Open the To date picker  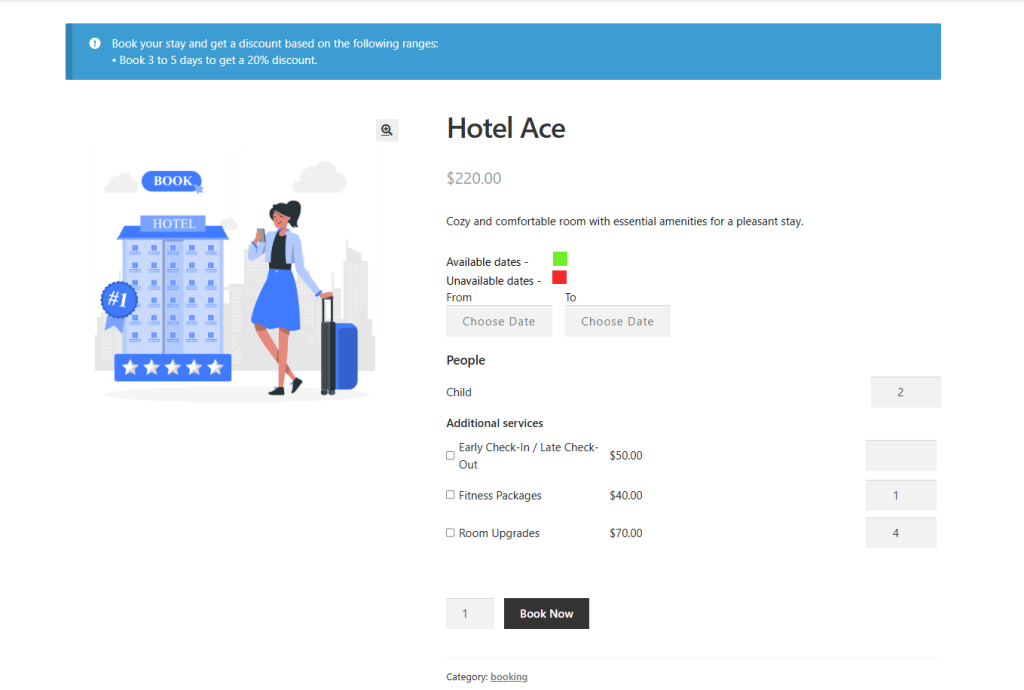[617, 320]
